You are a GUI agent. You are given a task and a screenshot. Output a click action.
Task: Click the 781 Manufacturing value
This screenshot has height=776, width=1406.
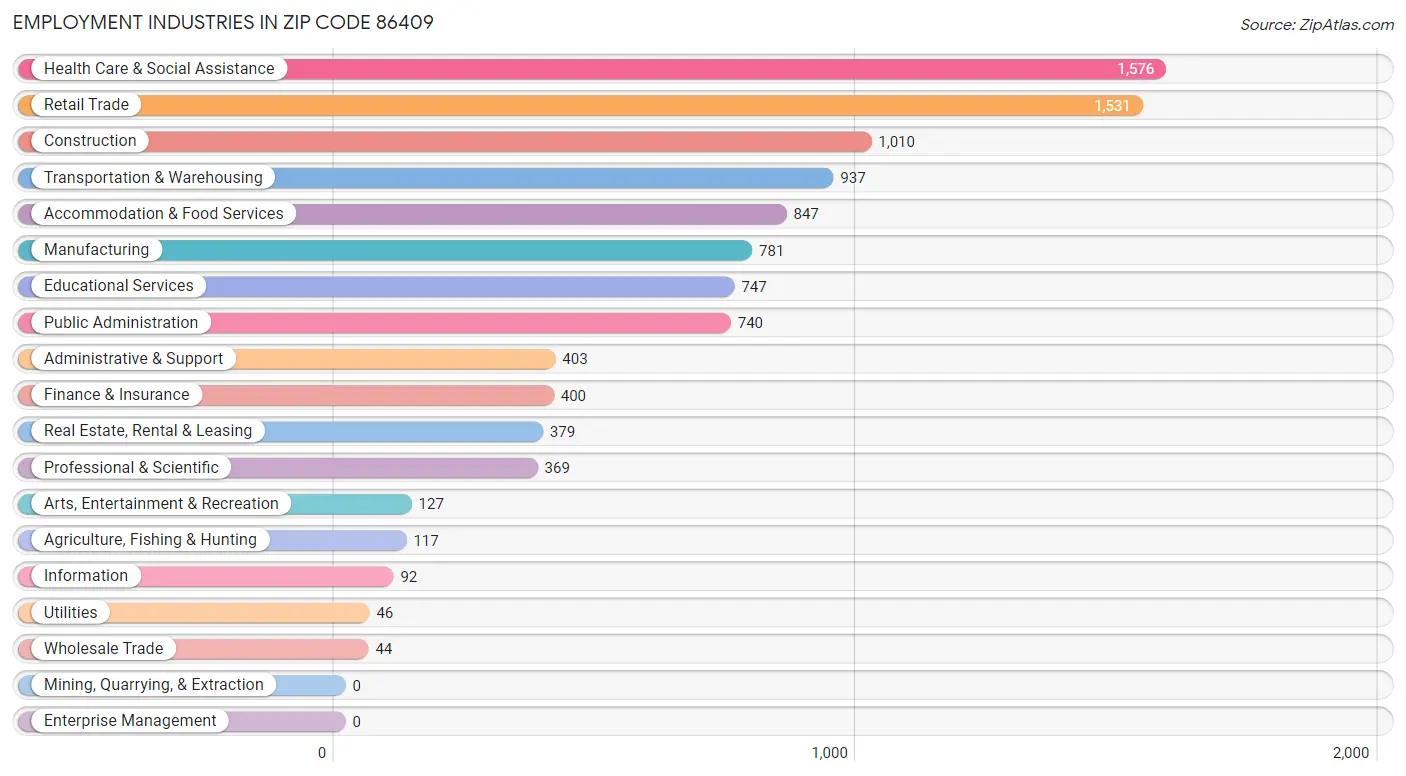point(771,251)
